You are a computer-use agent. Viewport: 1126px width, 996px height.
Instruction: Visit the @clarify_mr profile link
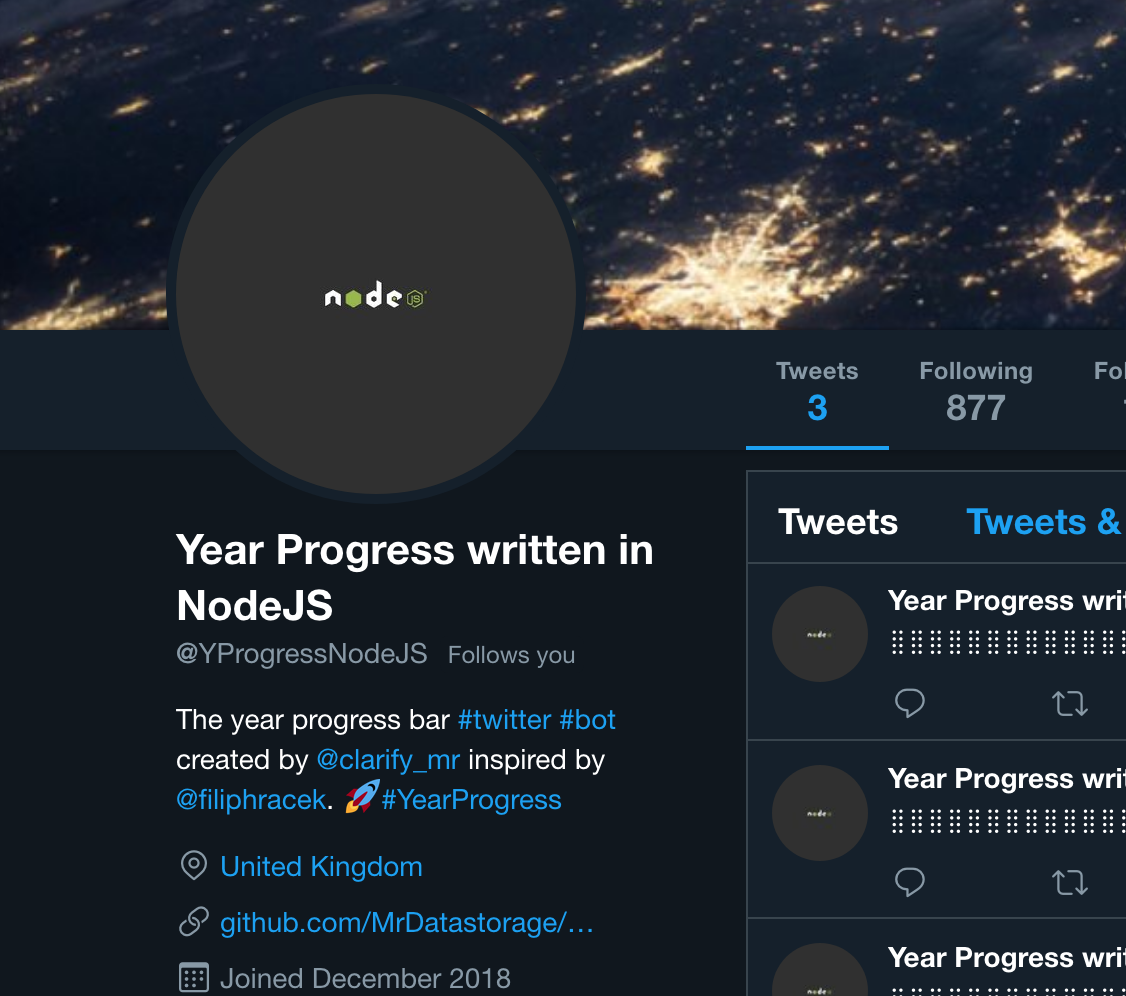(387, 759)
